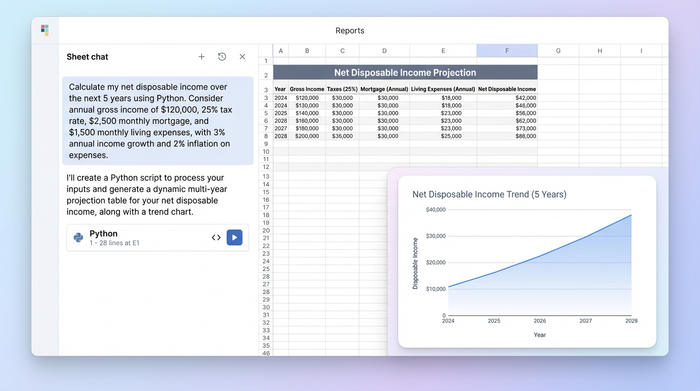This screenshot has height=391, width=700.
Task: Close the Sheet chat panel
Action: tap(242, 57)
